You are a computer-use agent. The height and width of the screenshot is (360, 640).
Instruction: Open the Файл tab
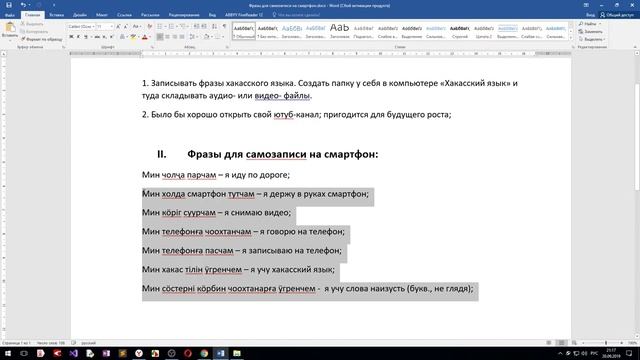coord(10,15)
